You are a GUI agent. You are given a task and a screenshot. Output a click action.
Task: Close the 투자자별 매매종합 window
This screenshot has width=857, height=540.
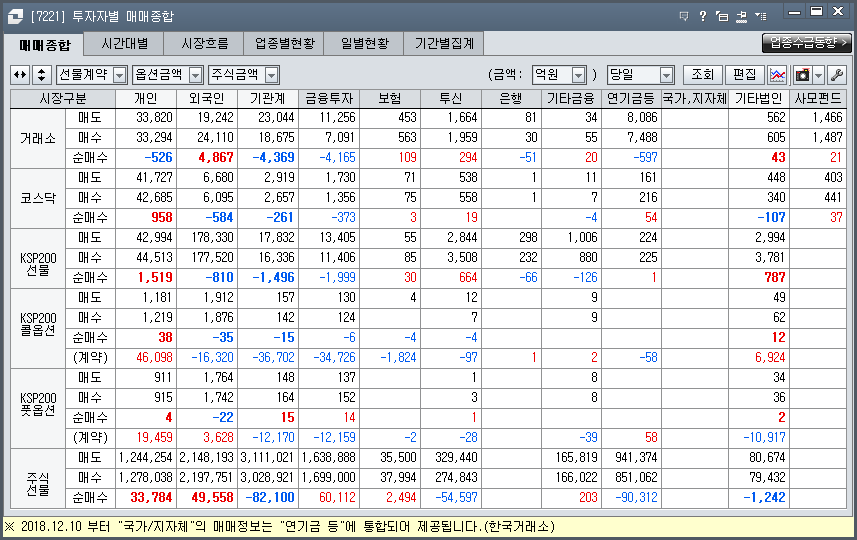pyautogui.click(x=838, y=11)
